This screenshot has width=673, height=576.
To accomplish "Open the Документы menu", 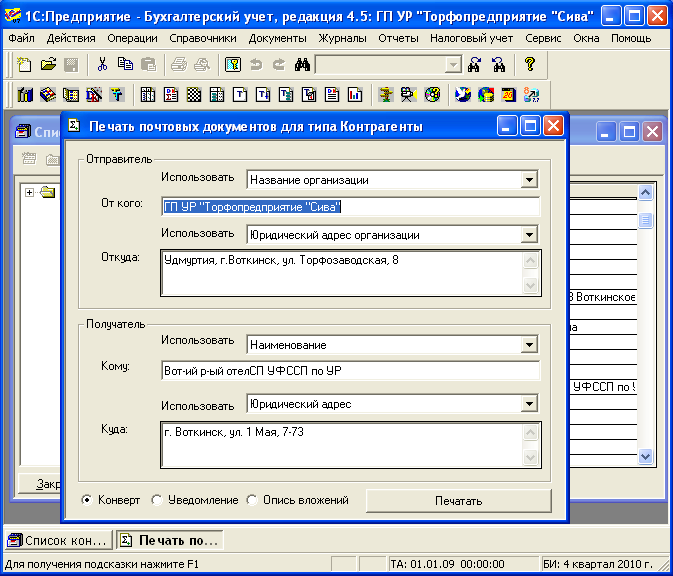I will click(x=277, y=39).
